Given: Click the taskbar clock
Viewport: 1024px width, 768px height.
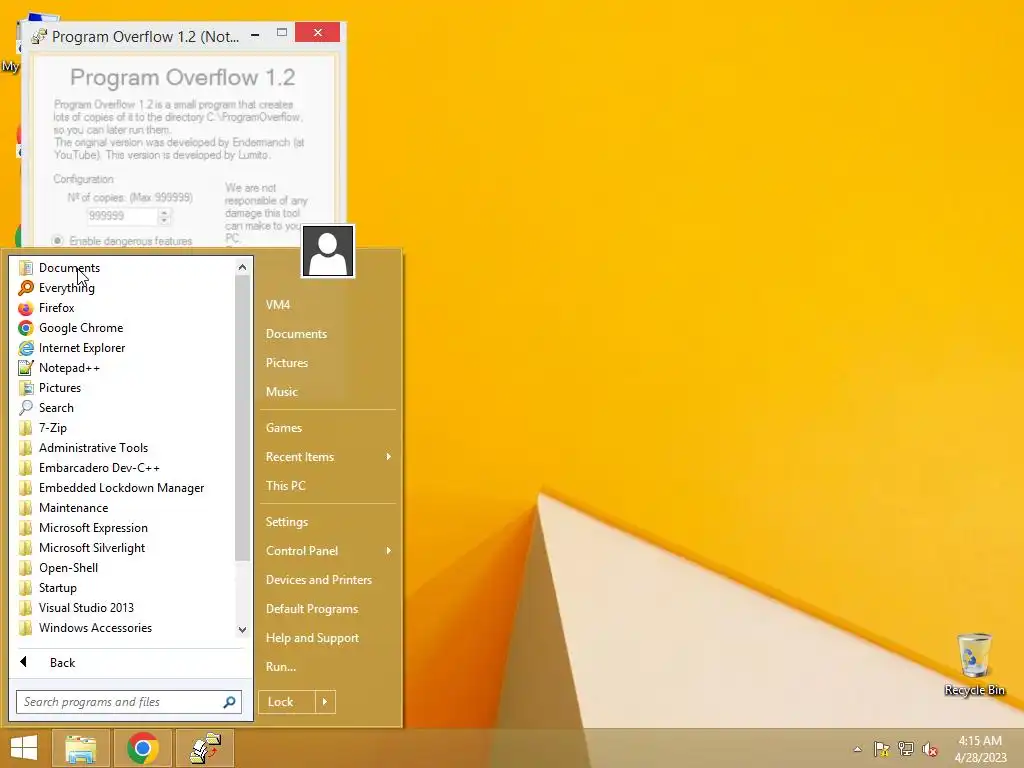Looking at the screenshot, I should point(980,749).
